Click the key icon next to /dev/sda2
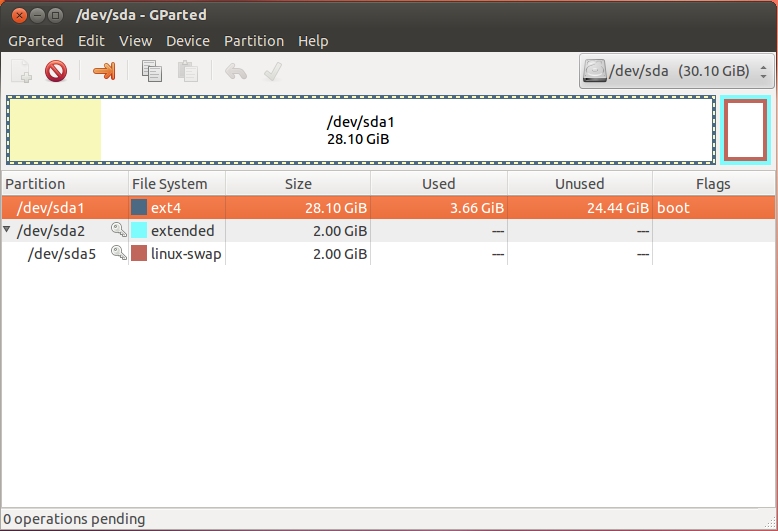Viewport: 778px width, 531px height. click(118, 230)
